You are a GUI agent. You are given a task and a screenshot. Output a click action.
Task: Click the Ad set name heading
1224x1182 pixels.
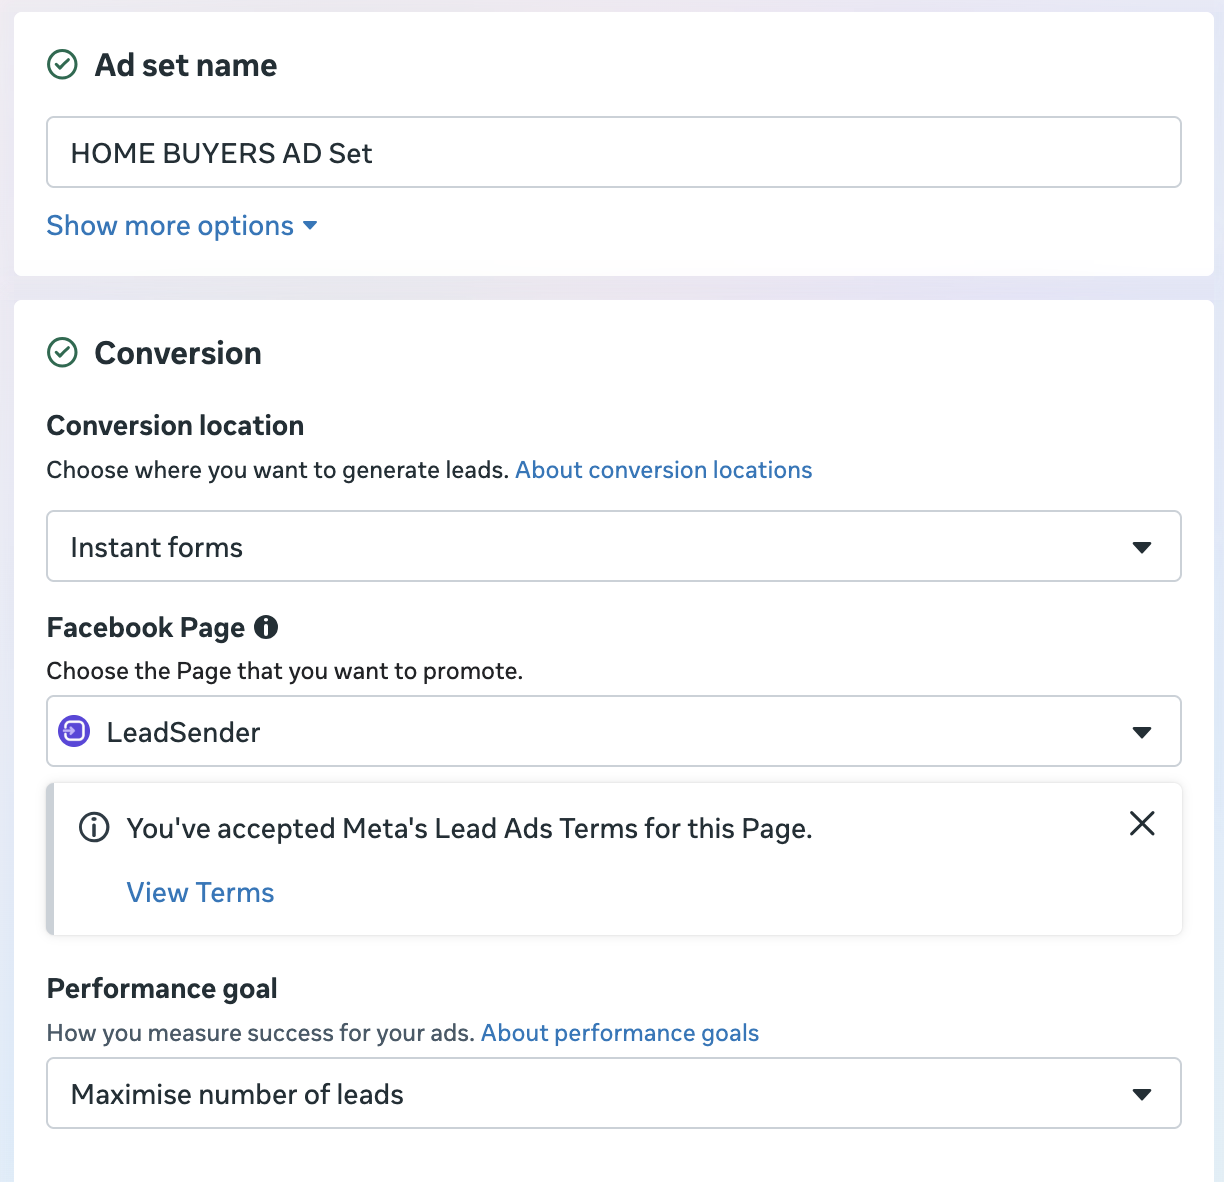186,66
